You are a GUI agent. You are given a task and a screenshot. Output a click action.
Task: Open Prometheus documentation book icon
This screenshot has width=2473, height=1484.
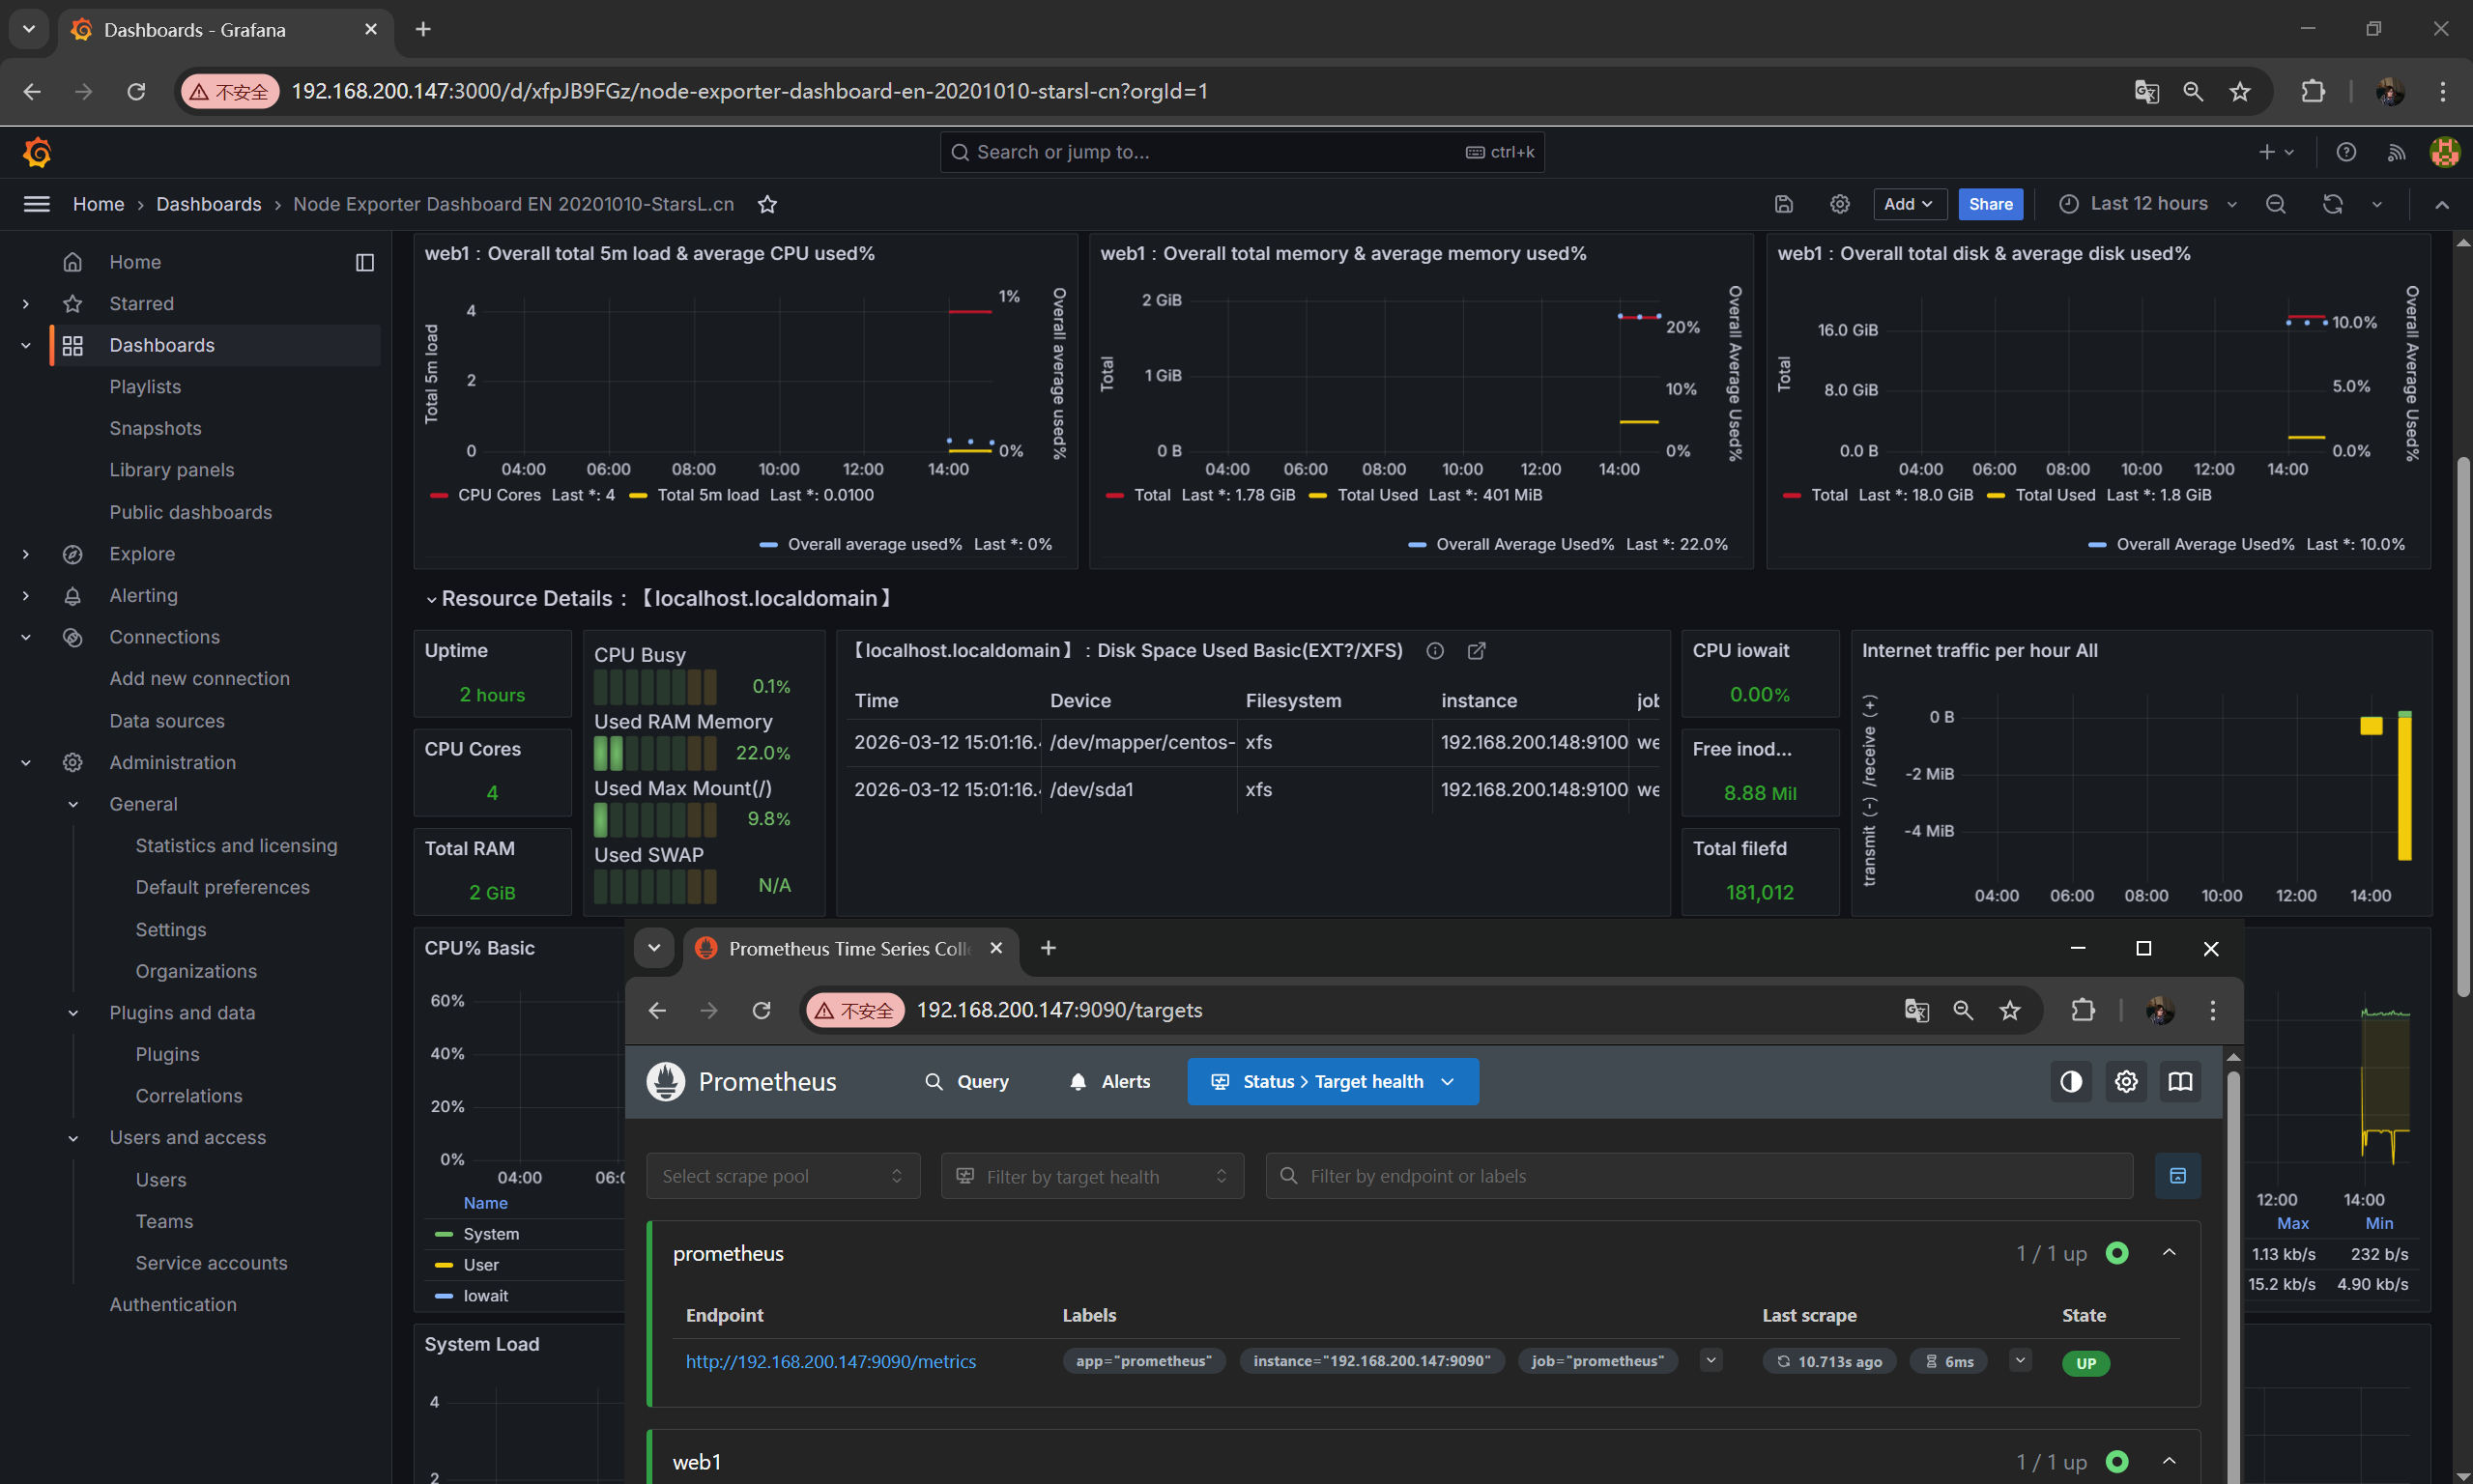(x=2180, y=1081)
